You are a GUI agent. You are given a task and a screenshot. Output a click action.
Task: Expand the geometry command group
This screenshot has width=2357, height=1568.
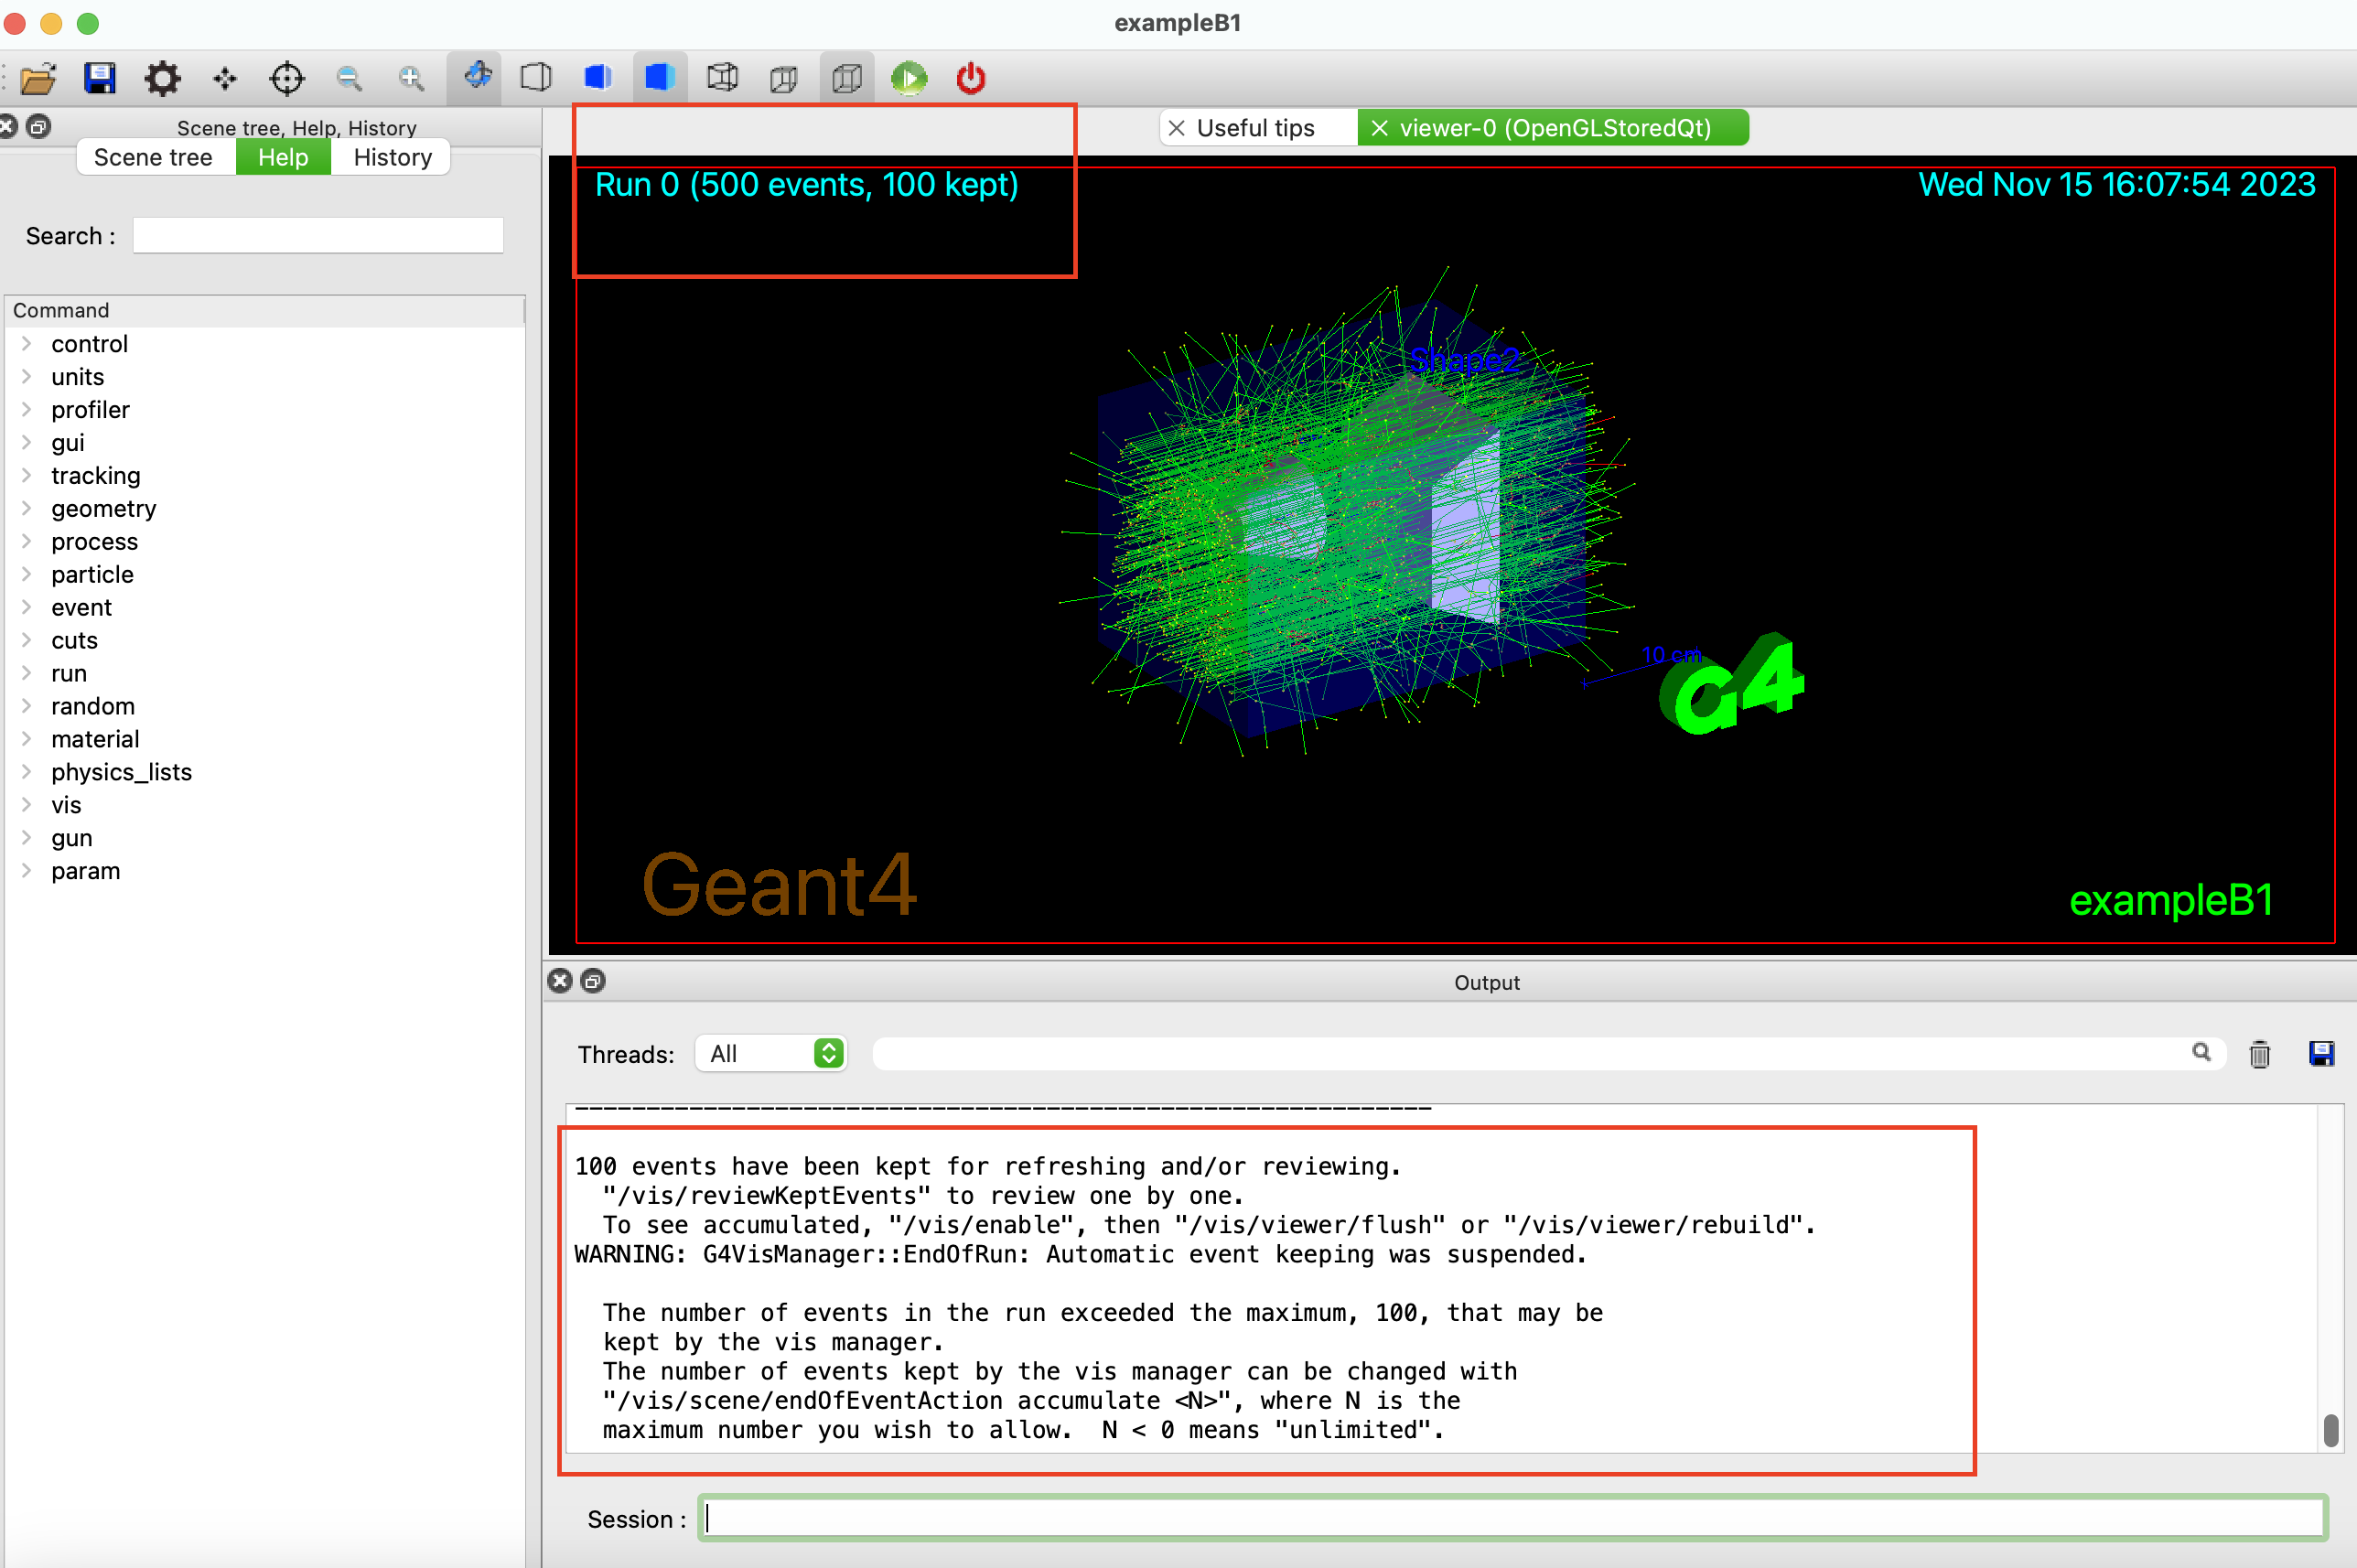27,508
